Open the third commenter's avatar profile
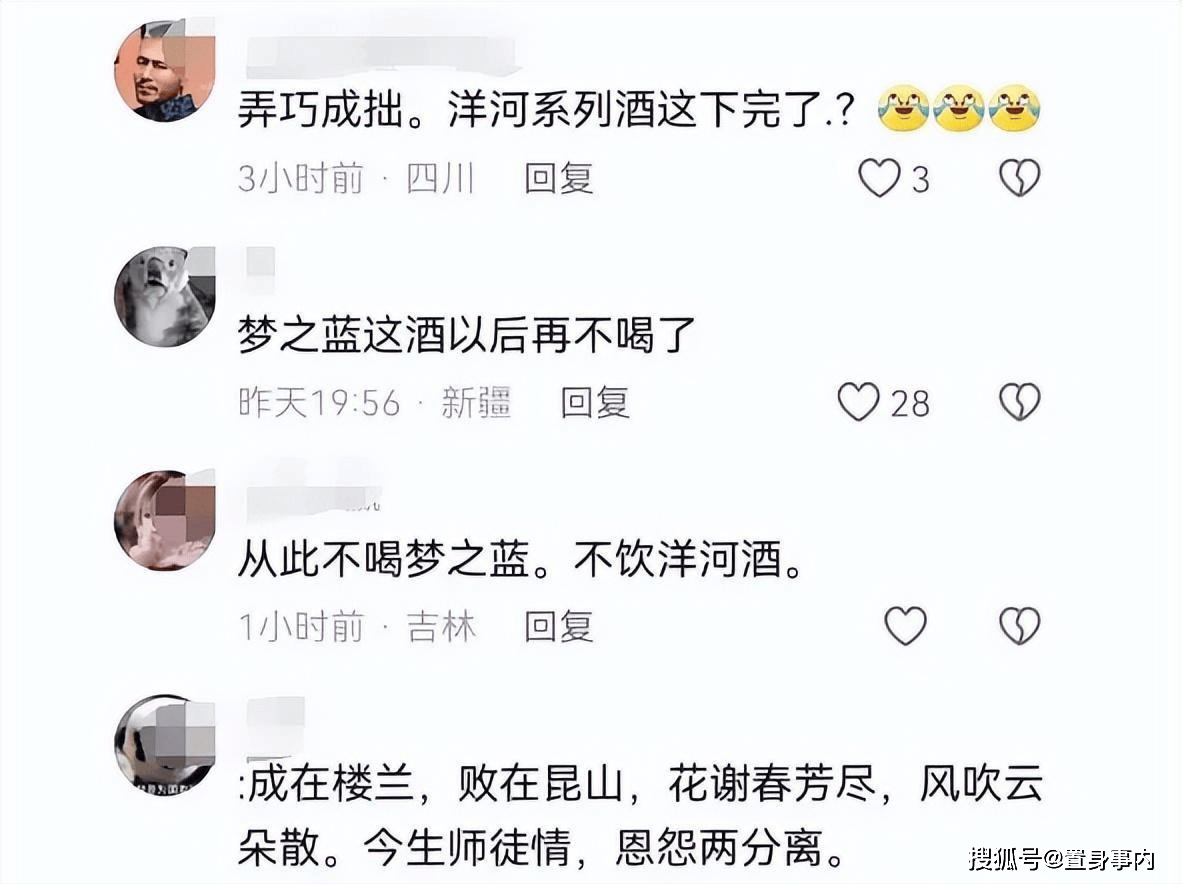This screenshot has width=1182, height=884. pos(165,520)
